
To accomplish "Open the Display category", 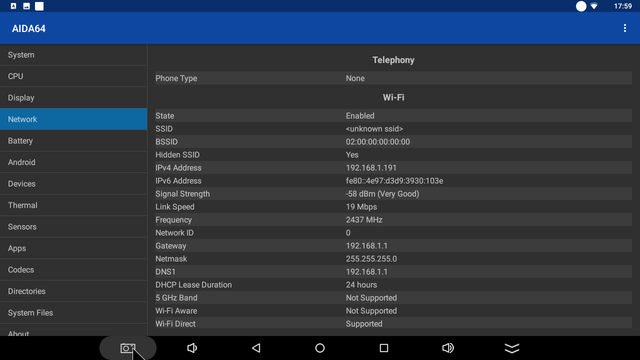I will pyautogui.click(x=73, y=98).
